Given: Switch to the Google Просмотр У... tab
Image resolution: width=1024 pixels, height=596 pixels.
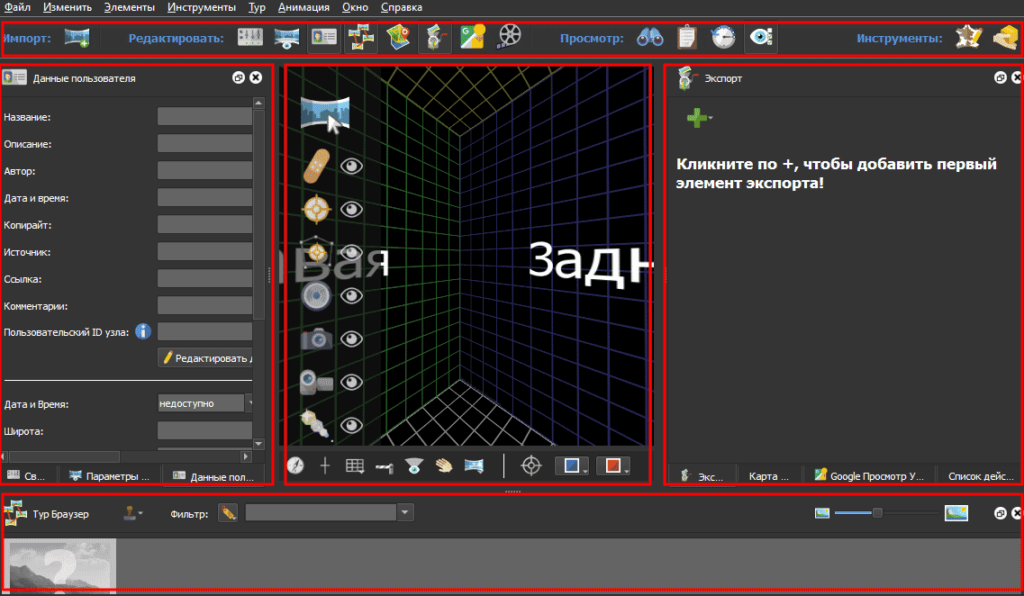Looking at the screenshot, I should click(870, 476).
